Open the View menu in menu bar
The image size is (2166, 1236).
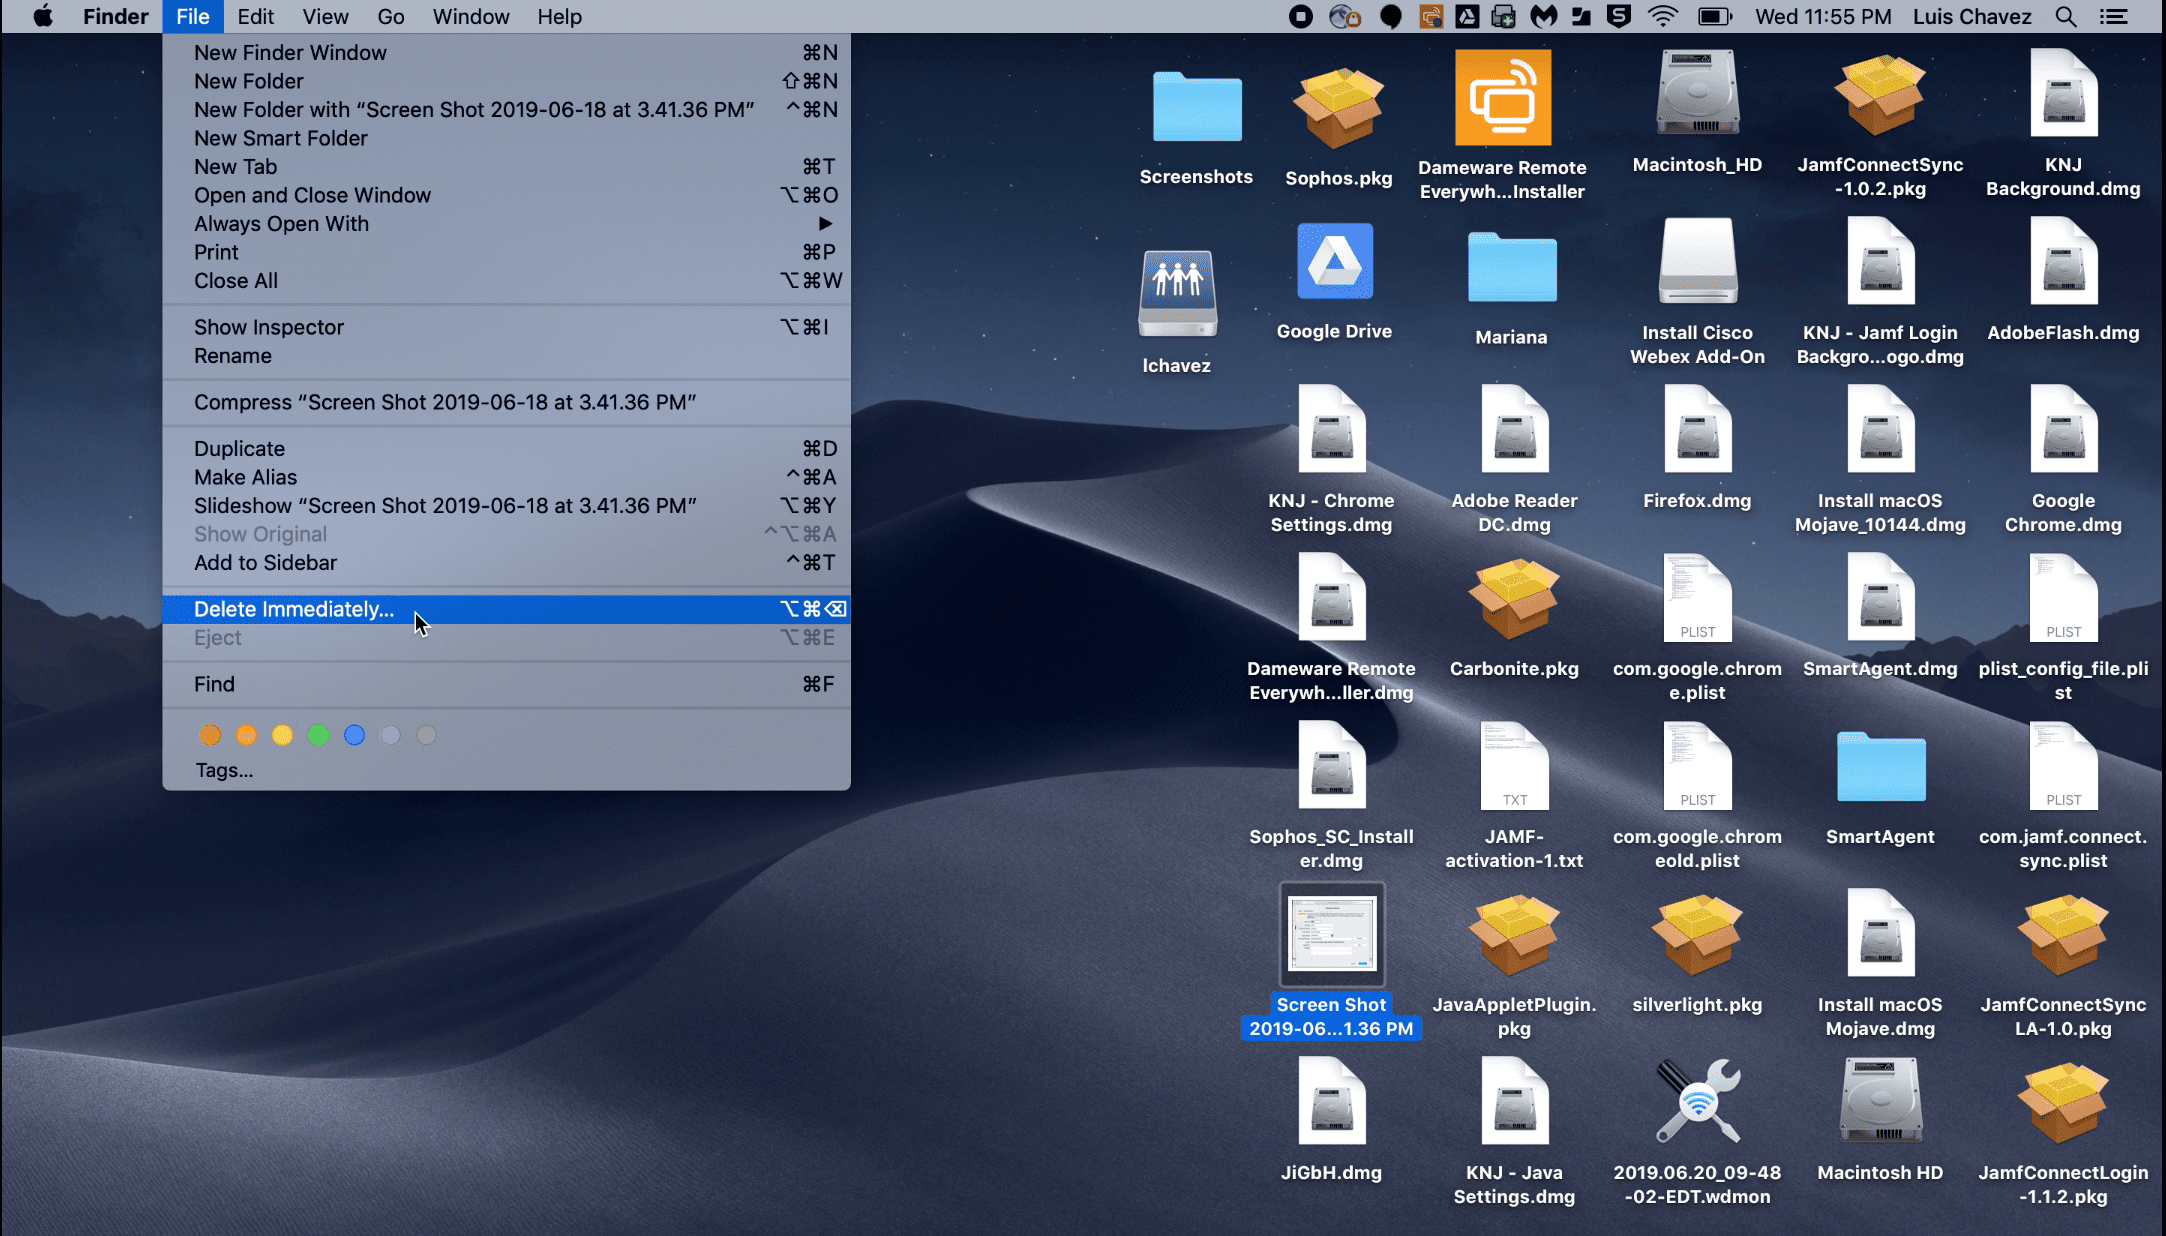pyautogui.click(x=326, y=17)
